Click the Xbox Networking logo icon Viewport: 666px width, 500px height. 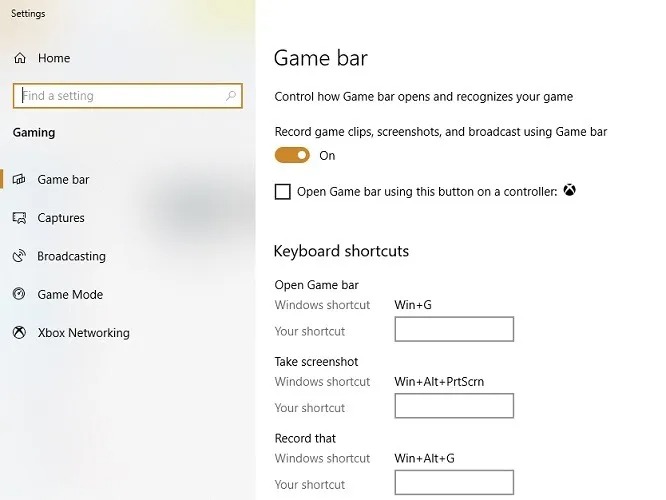click(19, 332)
